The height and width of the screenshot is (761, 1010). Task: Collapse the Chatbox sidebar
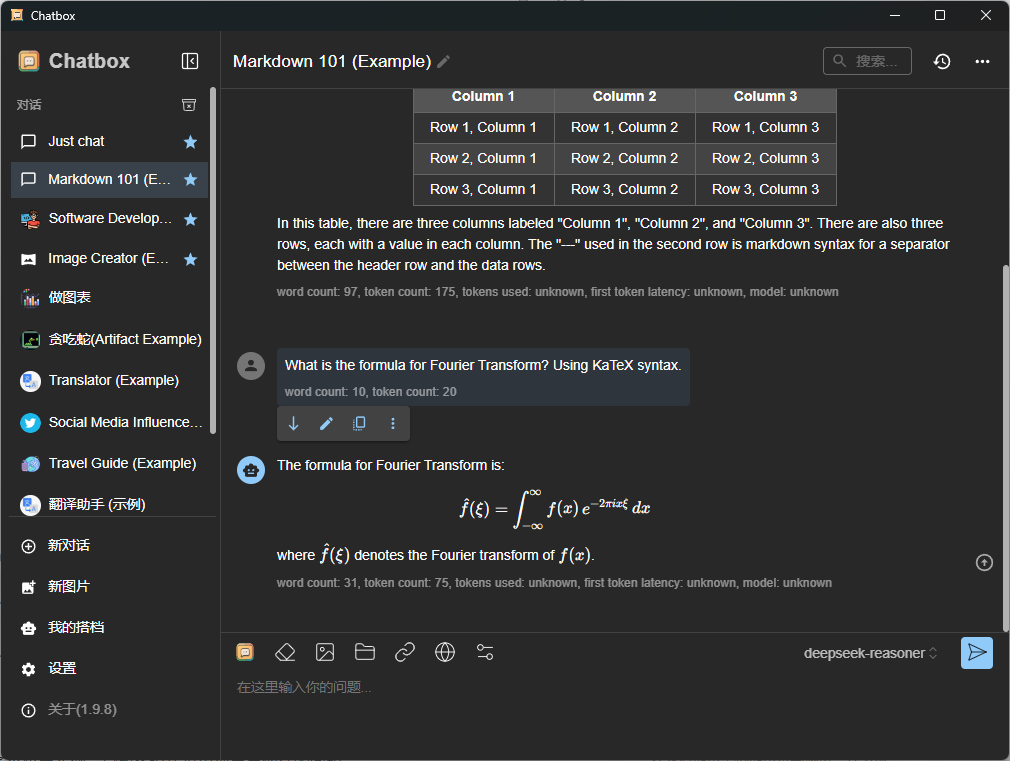(189, 61)
